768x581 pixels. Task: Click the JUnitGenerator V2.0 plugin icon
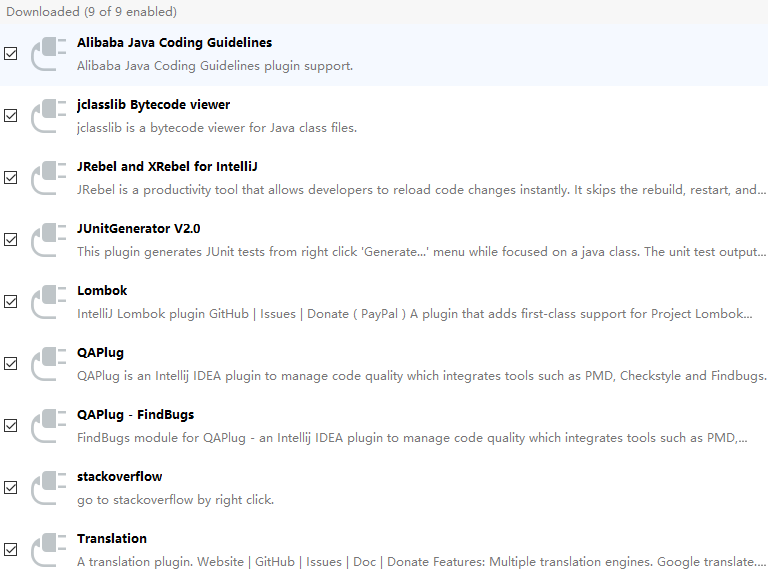48,240
